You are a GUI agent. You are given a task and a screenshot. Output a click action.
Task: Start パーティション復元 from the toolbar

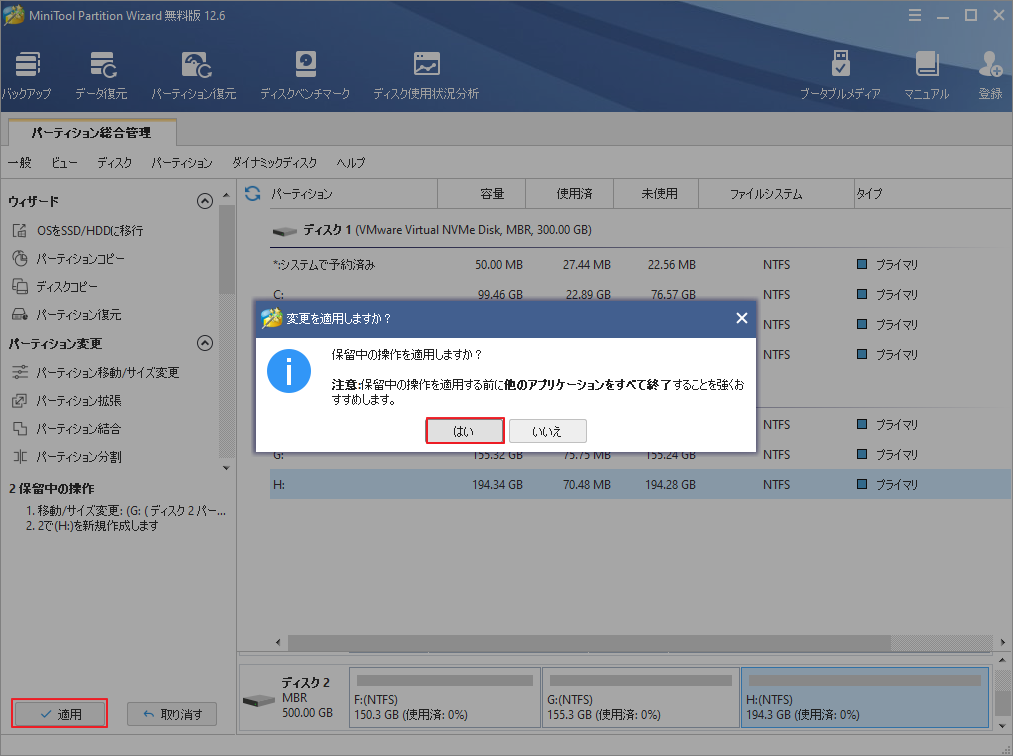coord(194,70)
